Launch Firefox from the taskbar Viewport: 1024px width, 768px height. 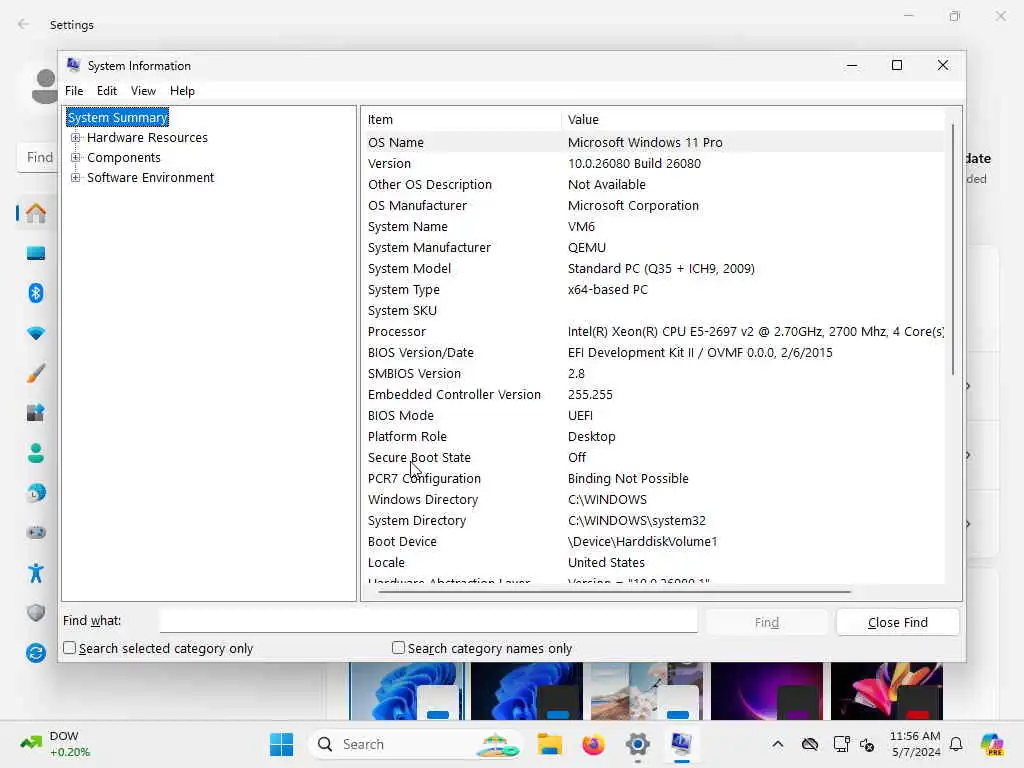[x=593, y=744]
